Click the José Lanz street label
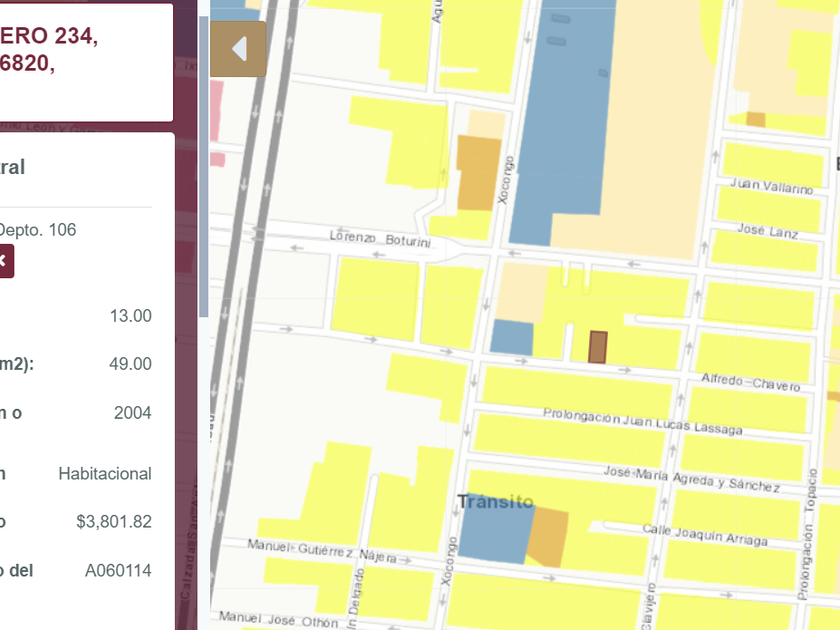840x630 pixels. (768, 231)
